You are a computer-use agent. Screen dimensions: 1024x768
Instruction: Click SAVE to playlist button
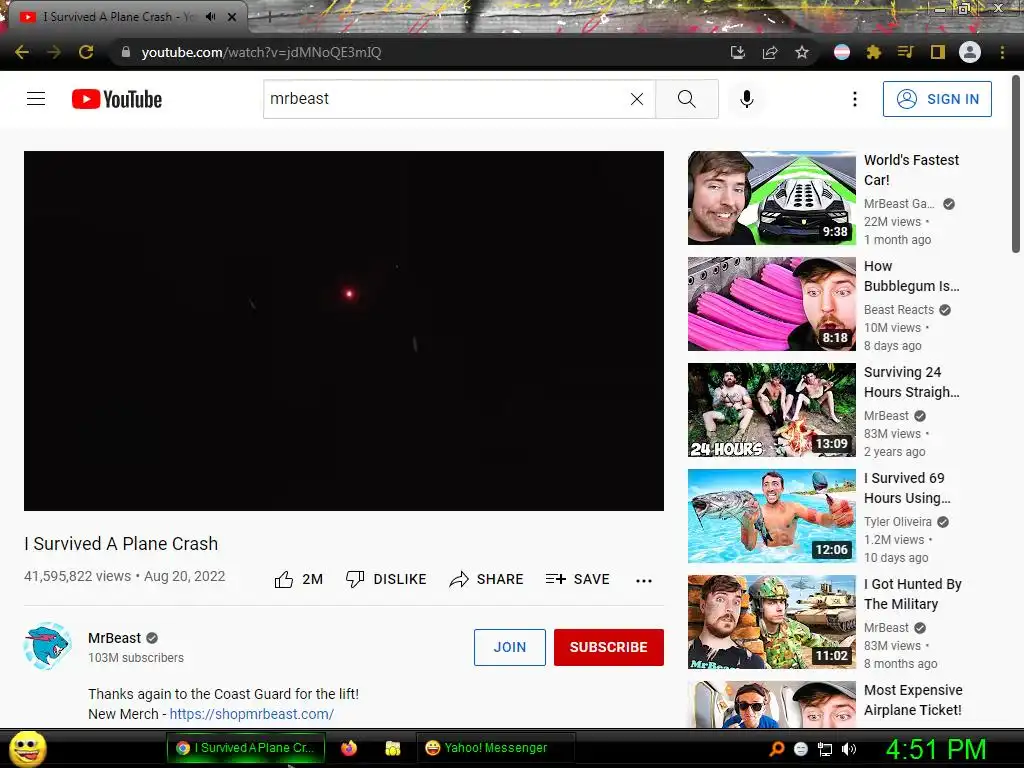tap(577, 579)
